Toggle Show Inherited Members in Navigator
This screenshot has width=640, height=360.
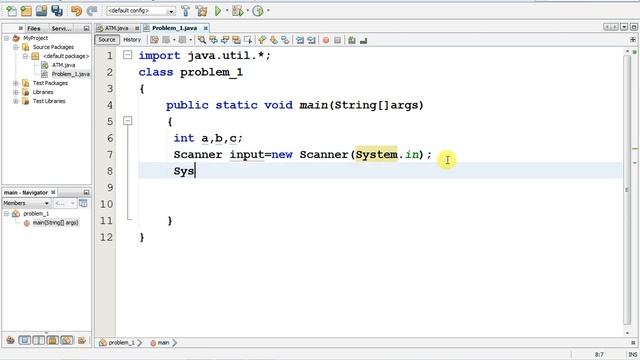(11, 340)
